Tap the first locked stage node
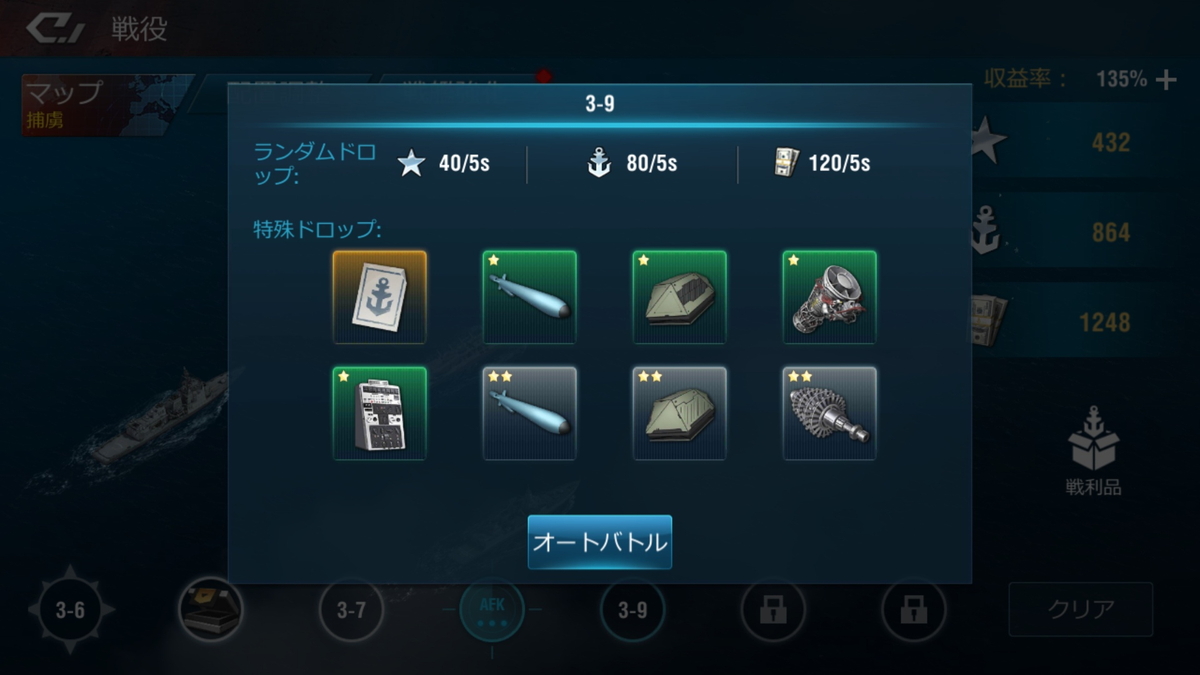 coord(773,610)
